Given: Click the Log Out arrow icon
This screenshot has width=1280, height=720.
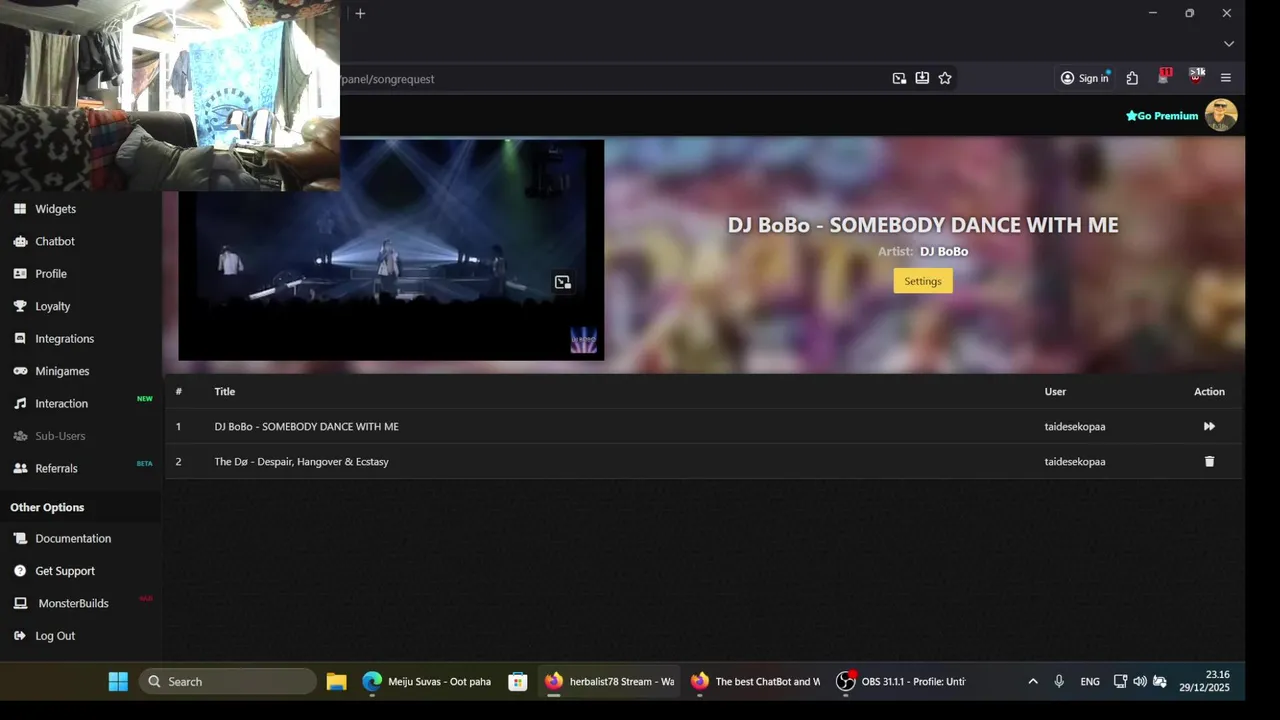Looking at the screenshot, I should [20, 636].
